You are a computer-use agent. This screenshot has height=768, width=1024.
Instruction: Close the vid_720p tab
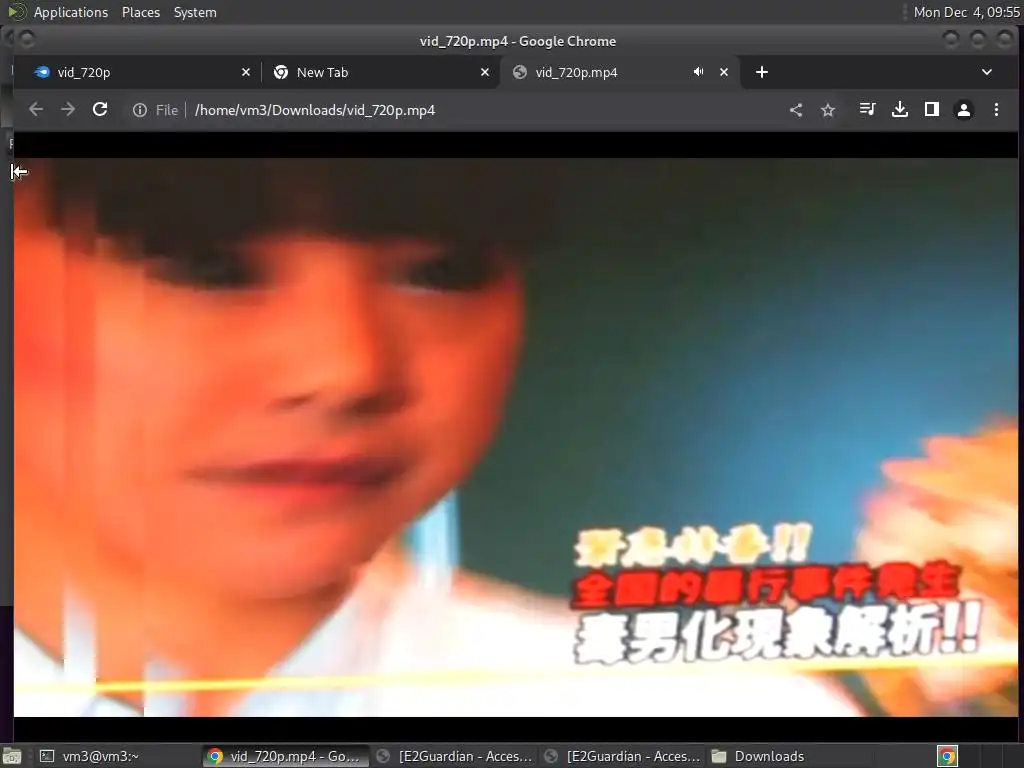point(246,72)
